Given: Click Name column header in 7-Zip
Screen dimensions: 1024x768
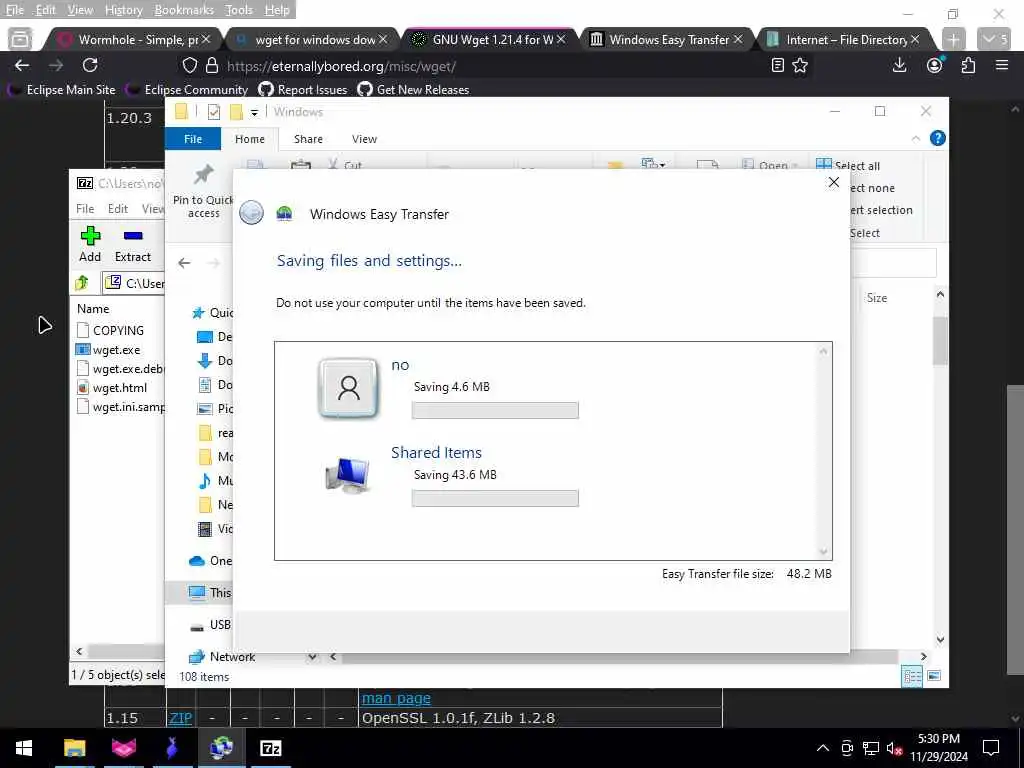Looking at the screenshot, I should 93,309.
